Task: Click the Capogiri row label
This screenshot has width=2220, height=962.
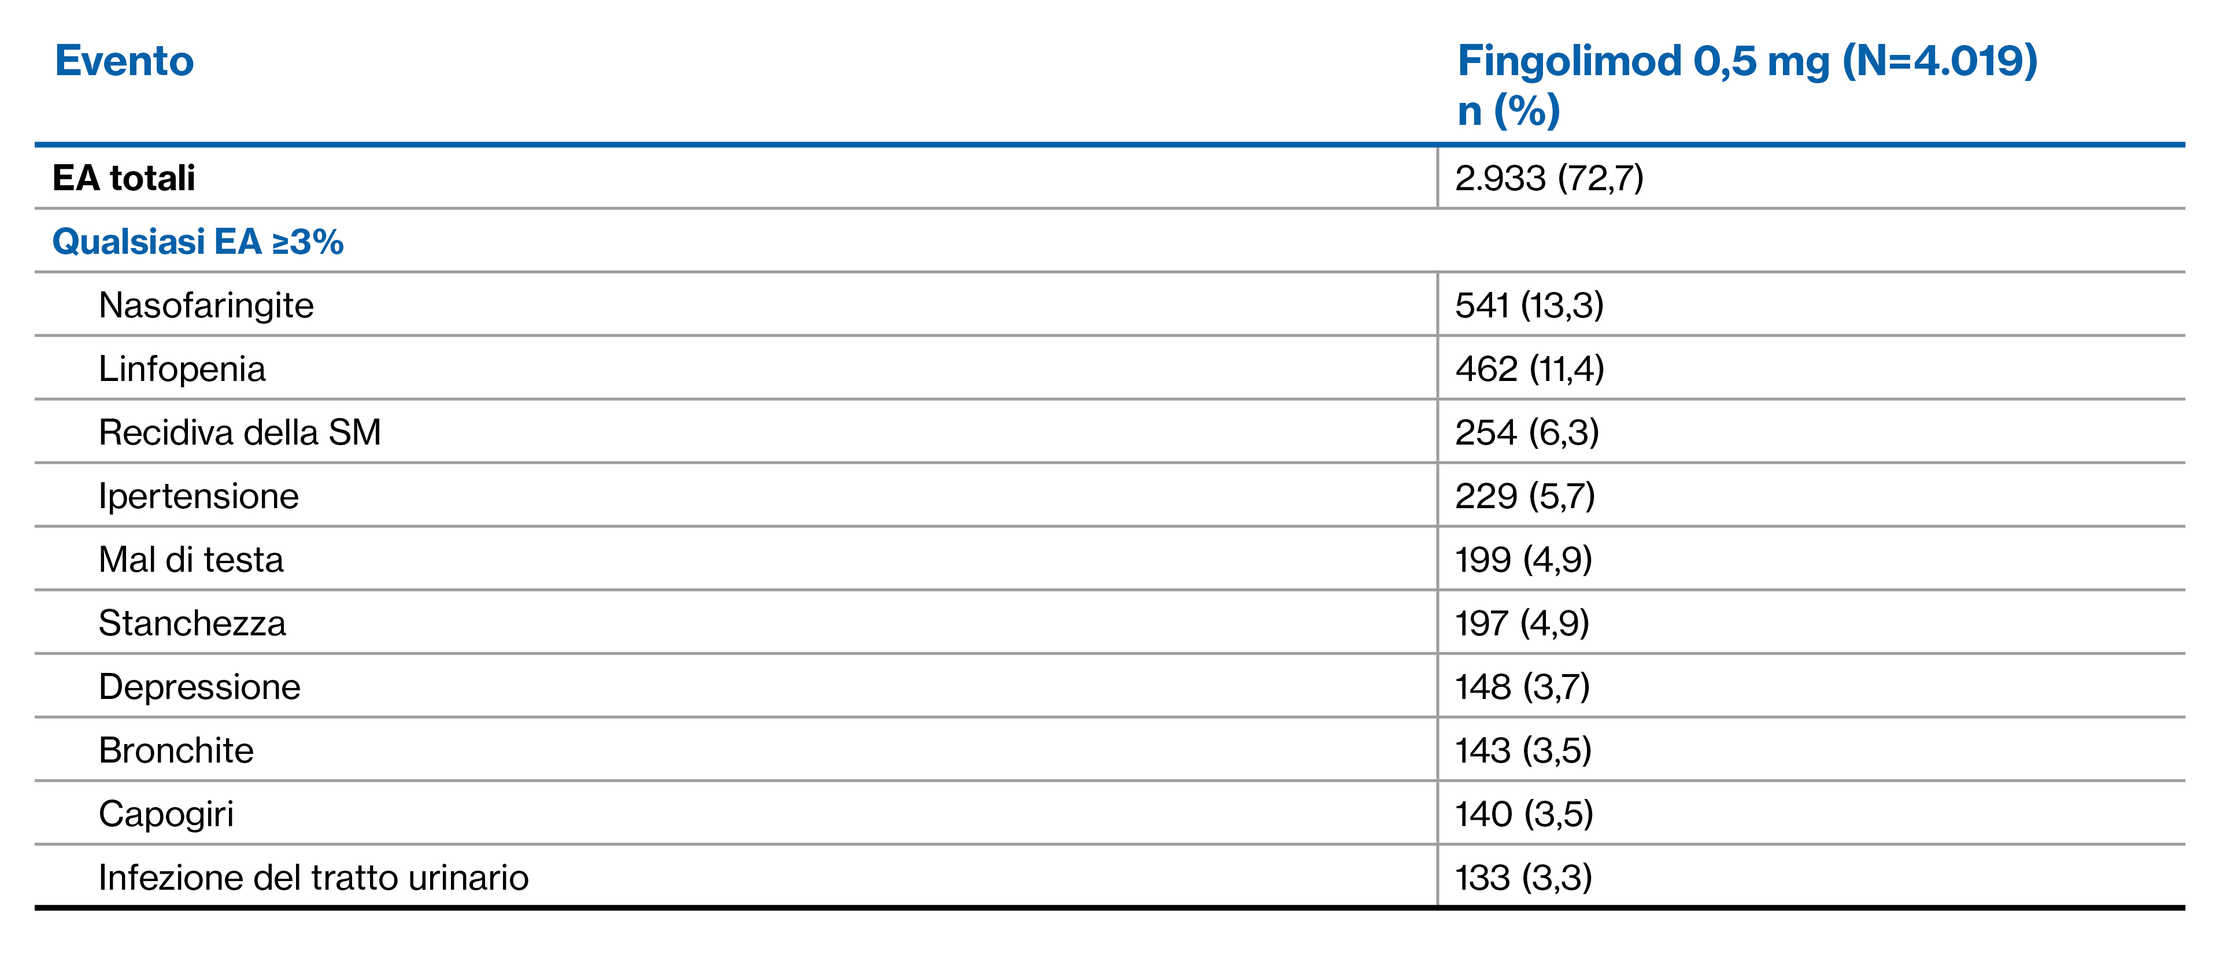Action: 166,814
